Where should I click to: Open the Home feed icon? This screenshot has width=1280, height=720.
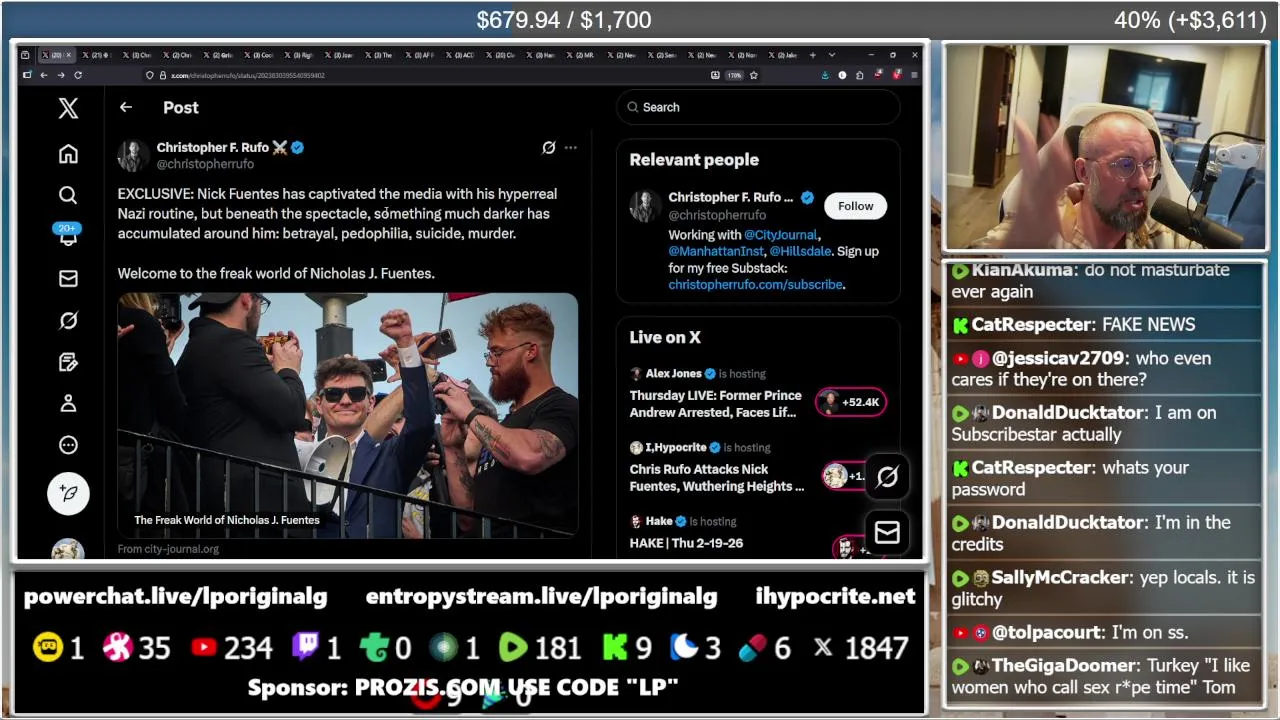[x=68, y=154]
